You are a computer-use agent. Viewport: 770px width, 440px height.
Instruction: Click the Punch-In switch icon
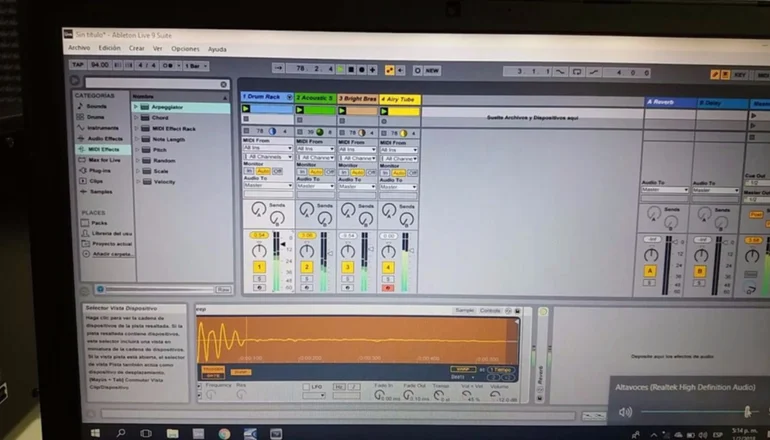(x=560, y=72)
